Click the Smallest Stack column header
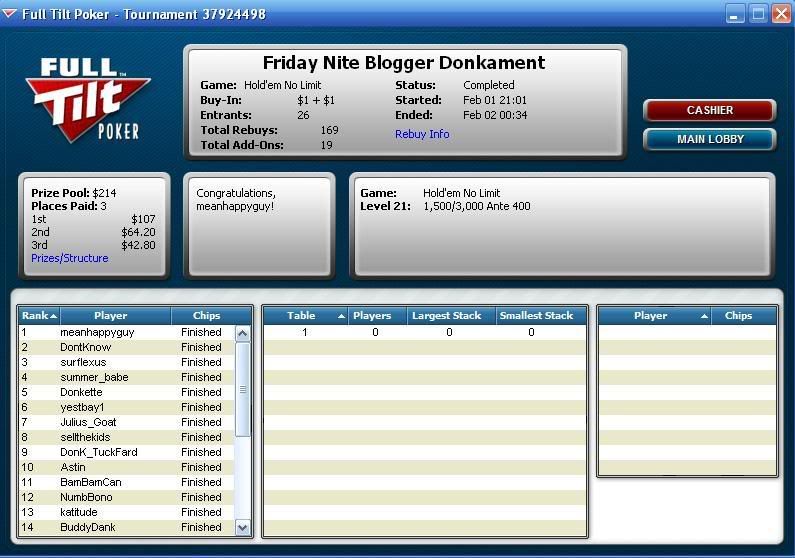Viewport: 795px width, 558px height. (536, 315)
